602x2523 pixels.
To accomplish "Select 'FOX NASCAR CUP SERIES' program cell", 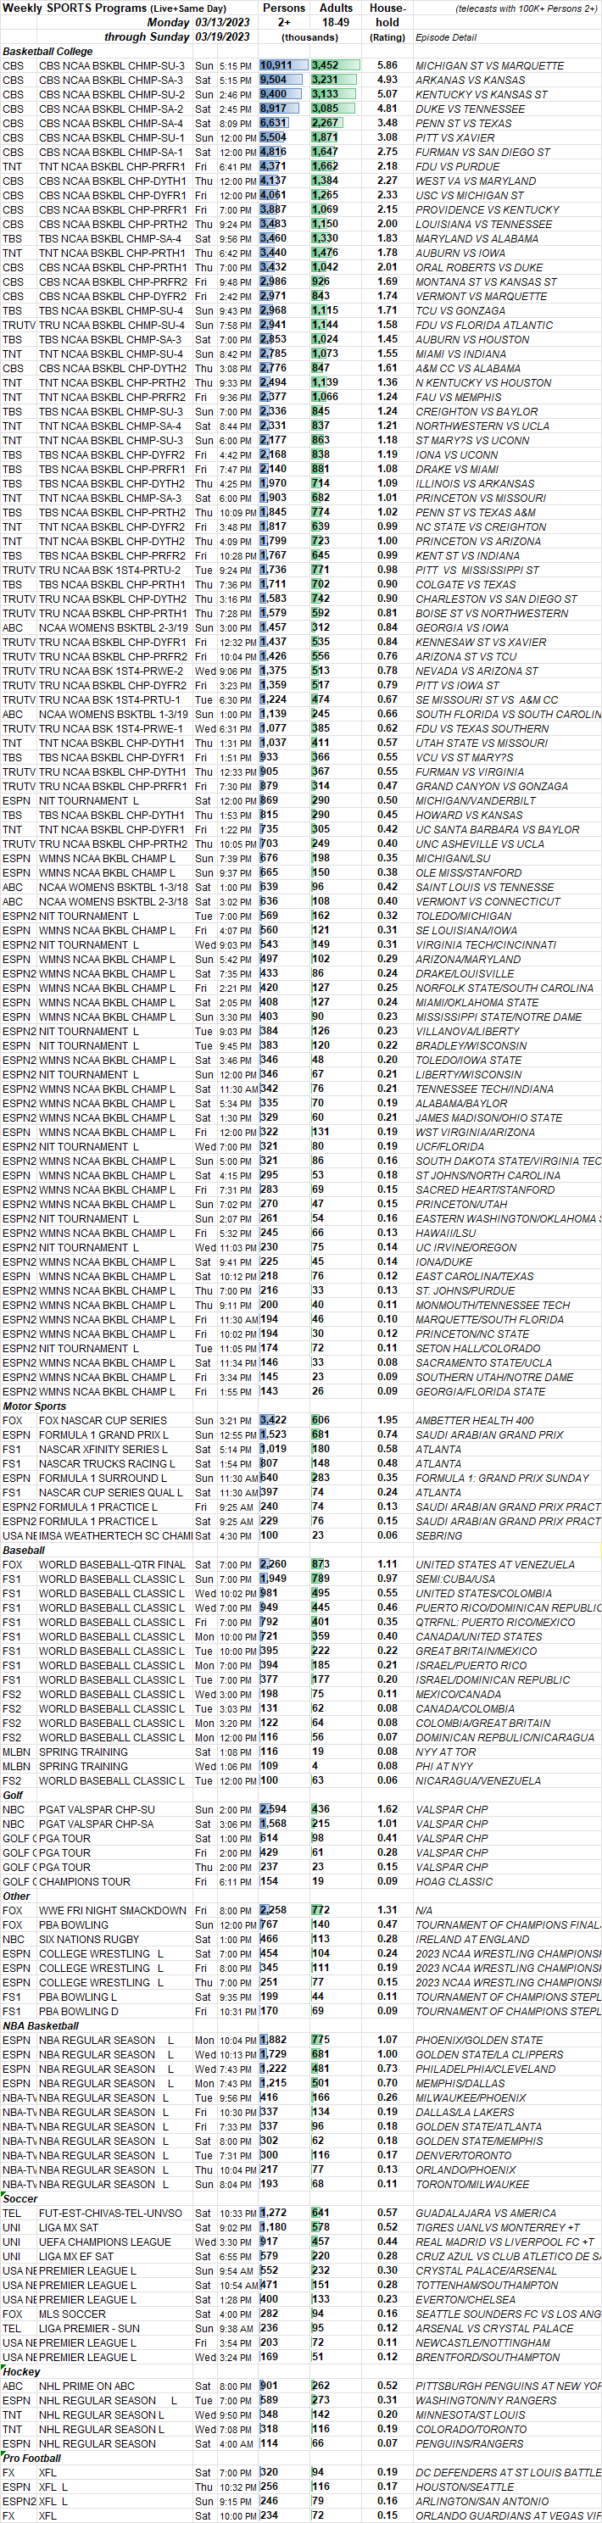I will click(x=103, y=1421).
